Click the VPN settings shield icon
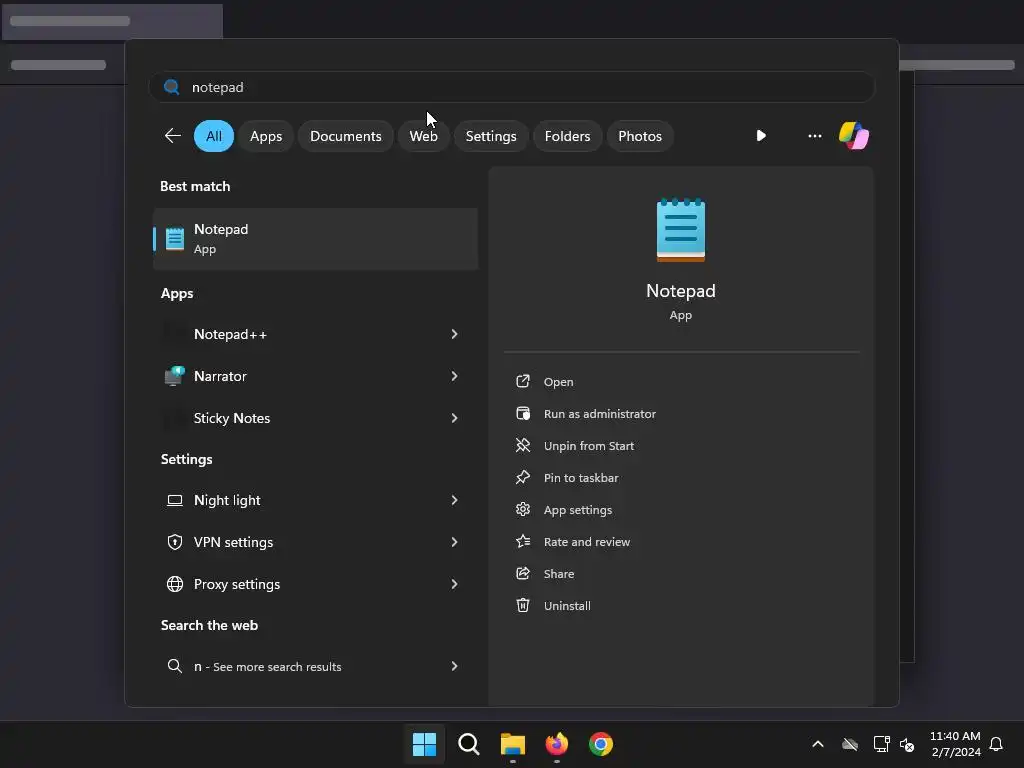Viewport: 1024px width, 768px height. (174, 542)
